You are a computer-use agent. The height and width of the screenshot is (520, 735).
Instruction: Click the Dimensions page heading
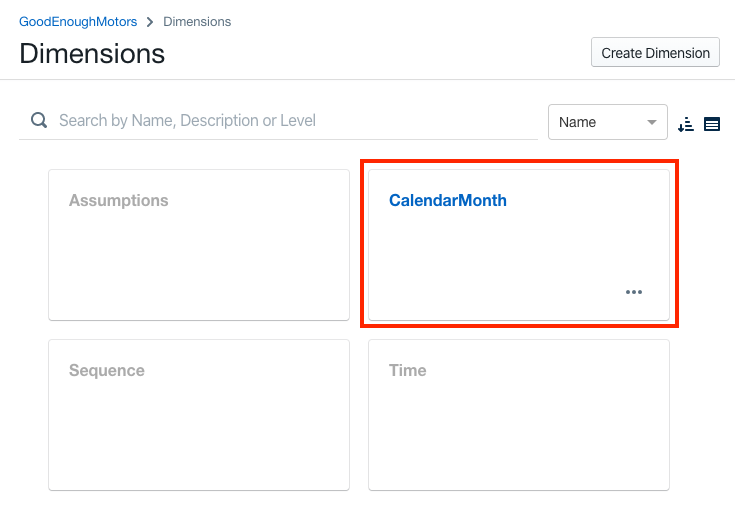click(92, 53)
